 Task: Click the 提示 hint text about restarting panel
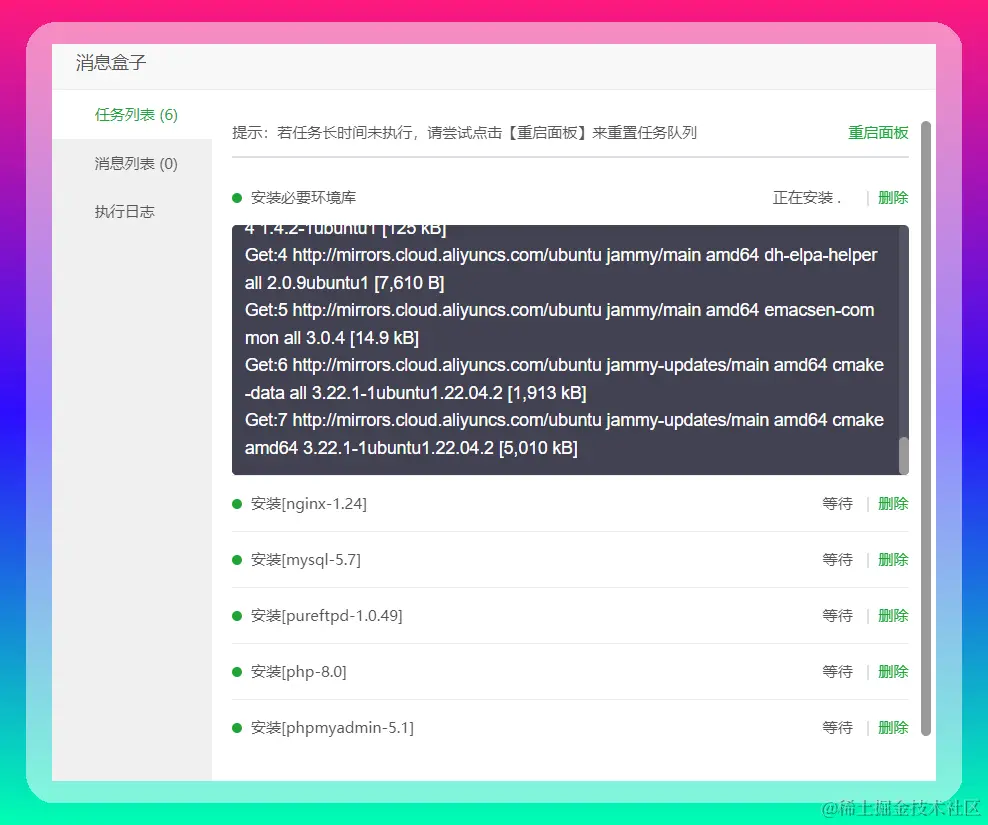[464, 133]
